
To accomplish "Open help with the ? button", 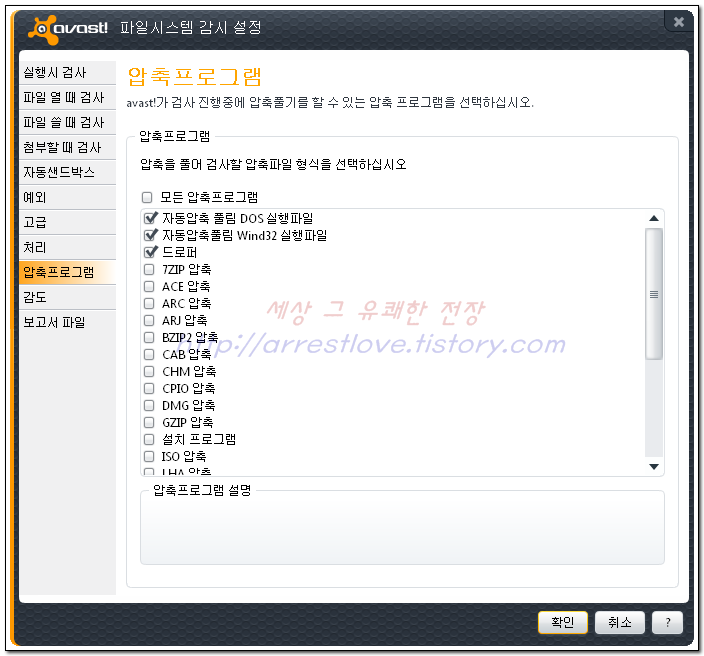I will coord(667,622).
